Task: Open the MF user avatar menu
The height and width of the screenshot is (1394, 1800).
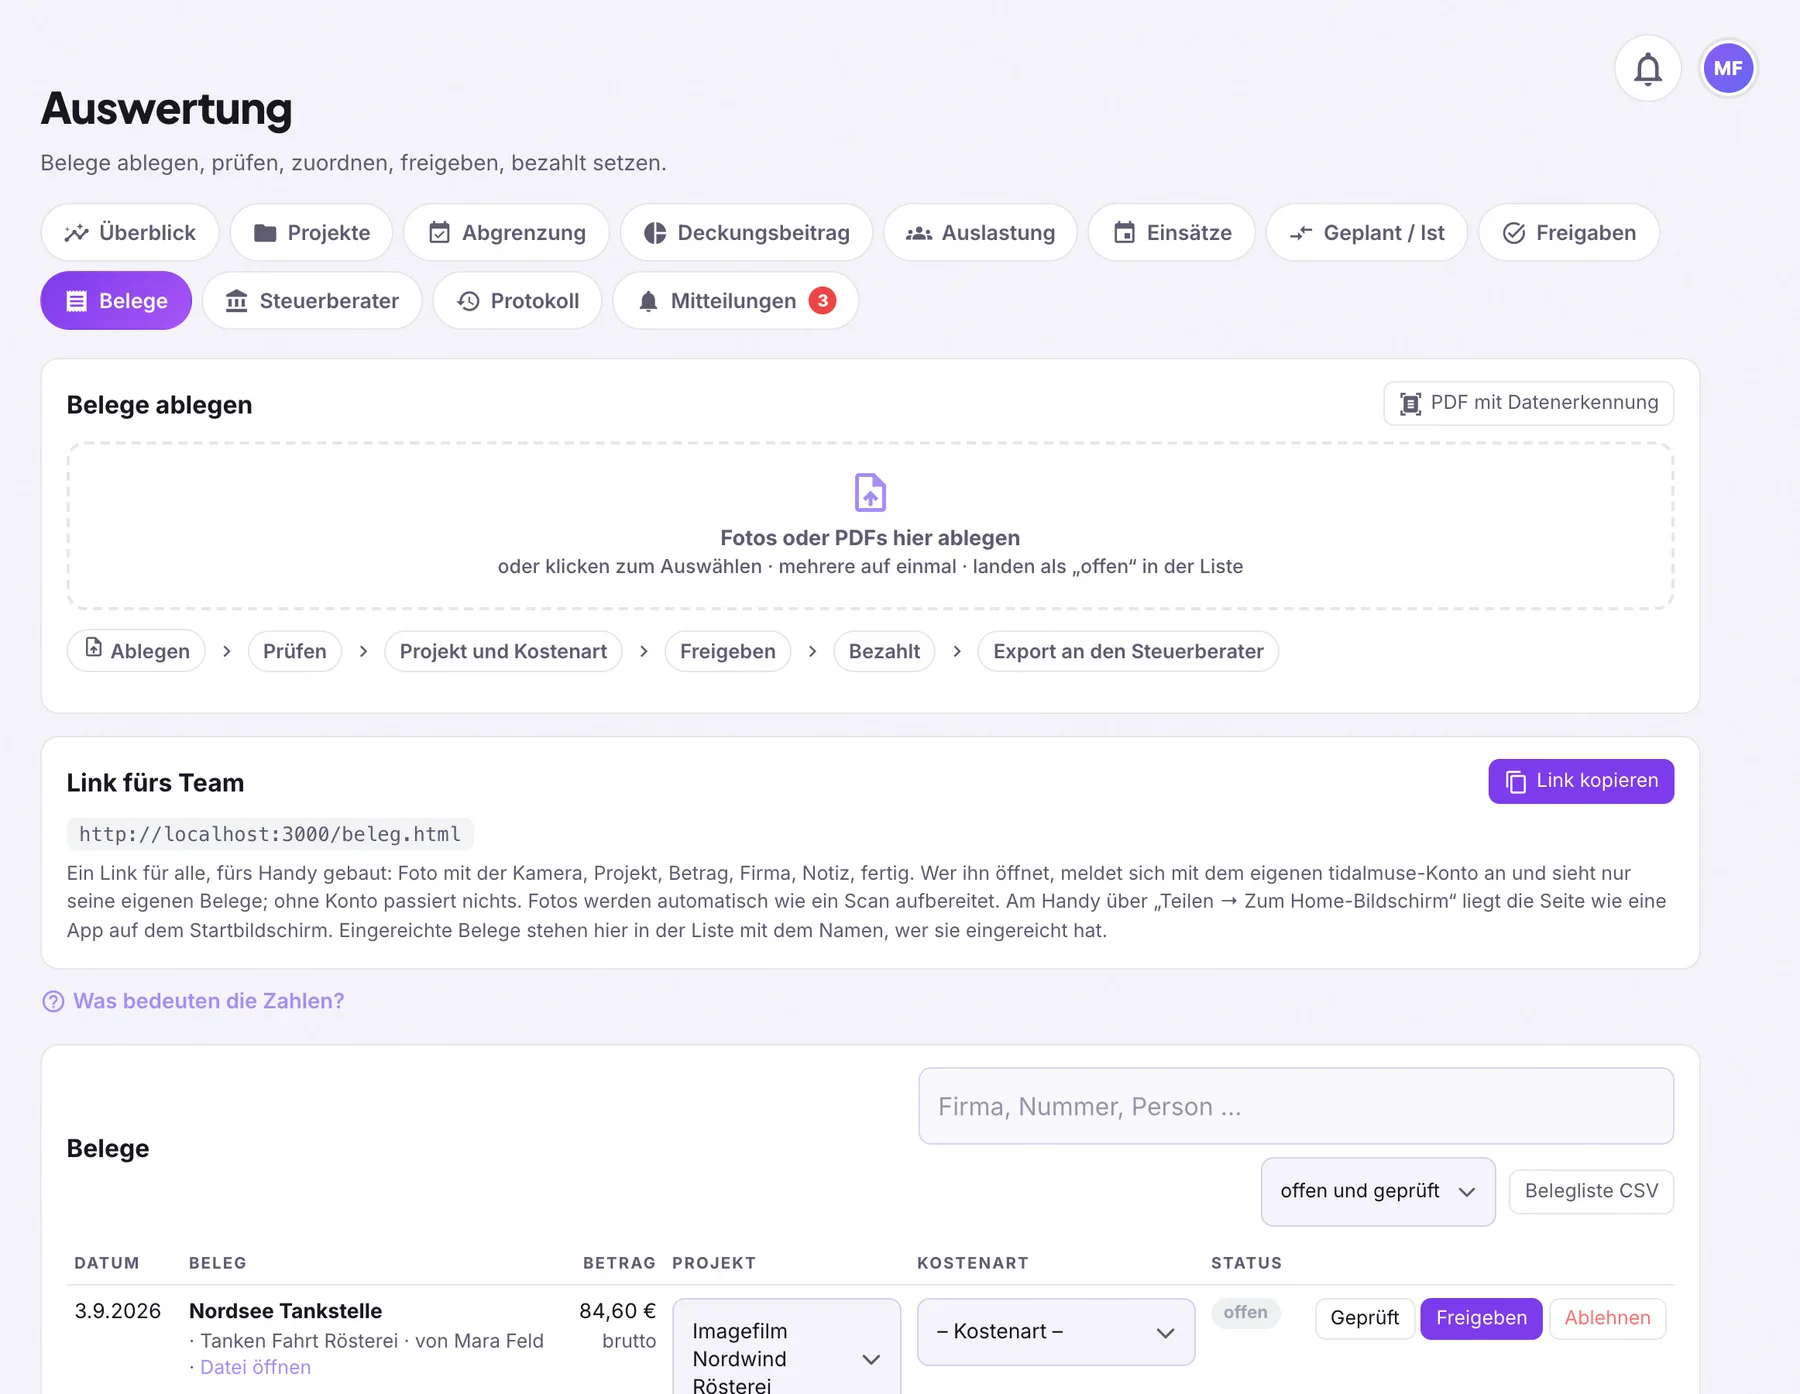Action: point(1728,69)
